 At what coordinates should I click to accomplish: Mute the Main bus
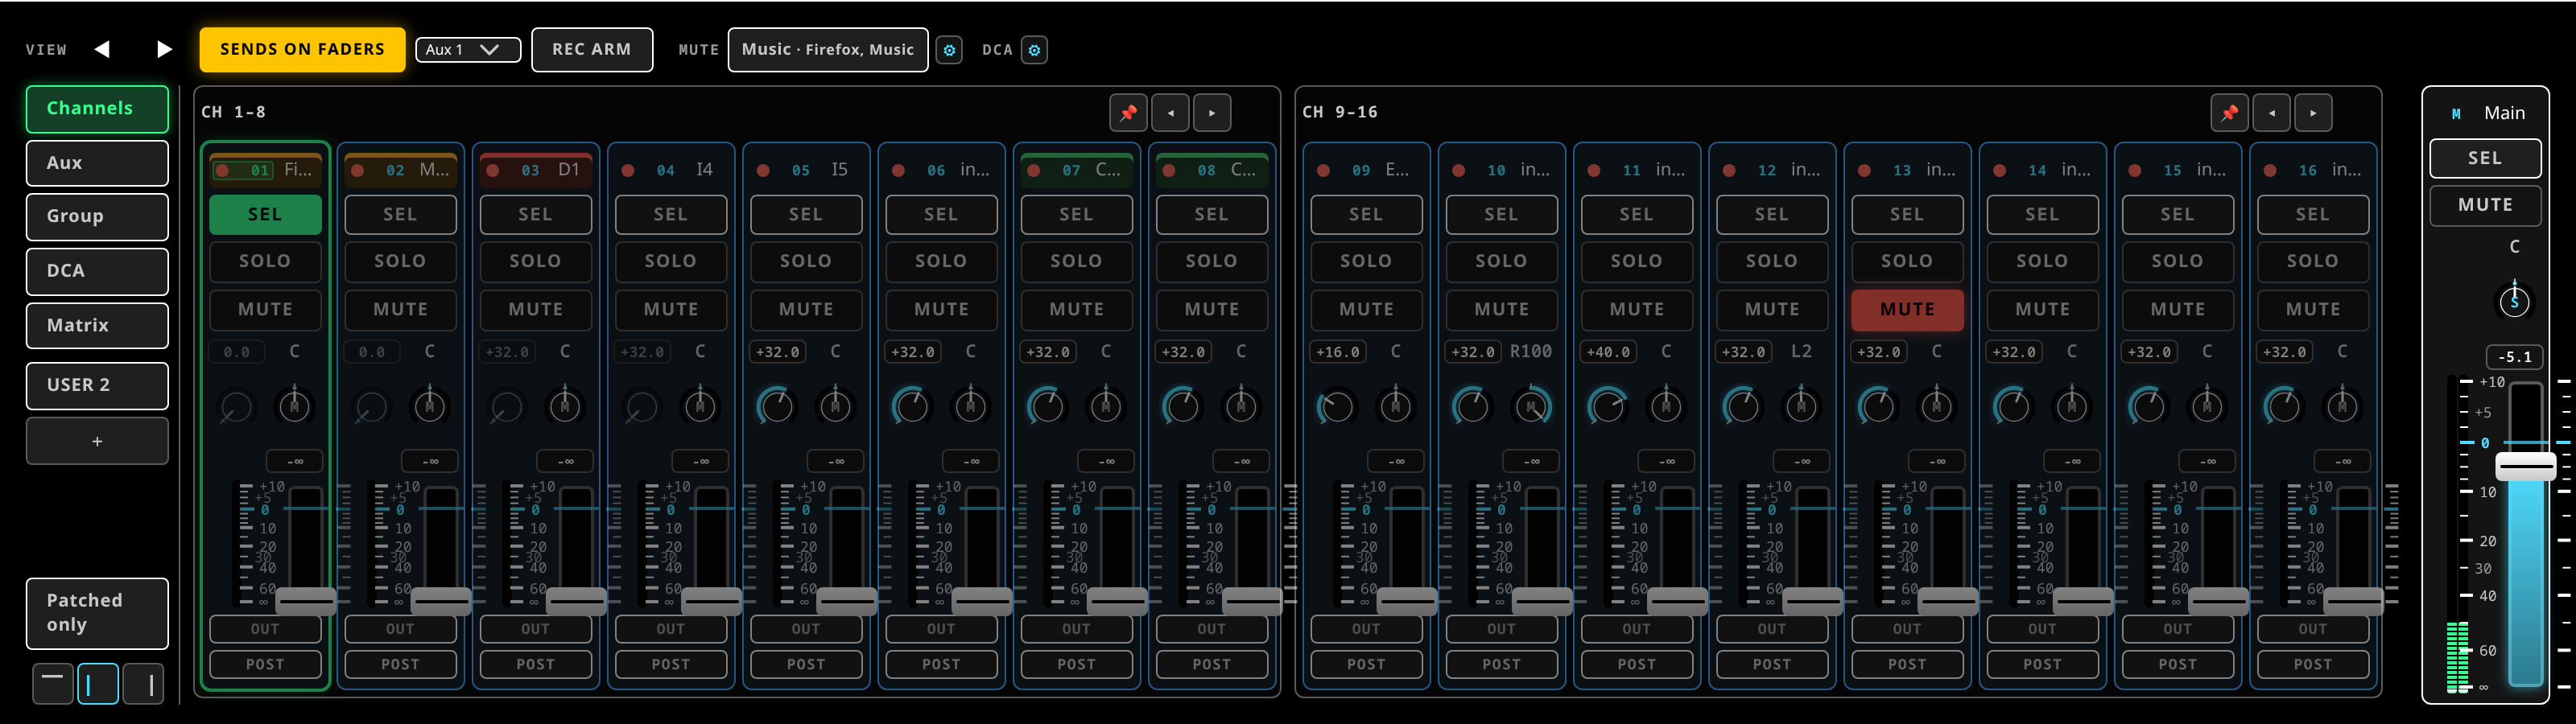[x=2485, y=205]
